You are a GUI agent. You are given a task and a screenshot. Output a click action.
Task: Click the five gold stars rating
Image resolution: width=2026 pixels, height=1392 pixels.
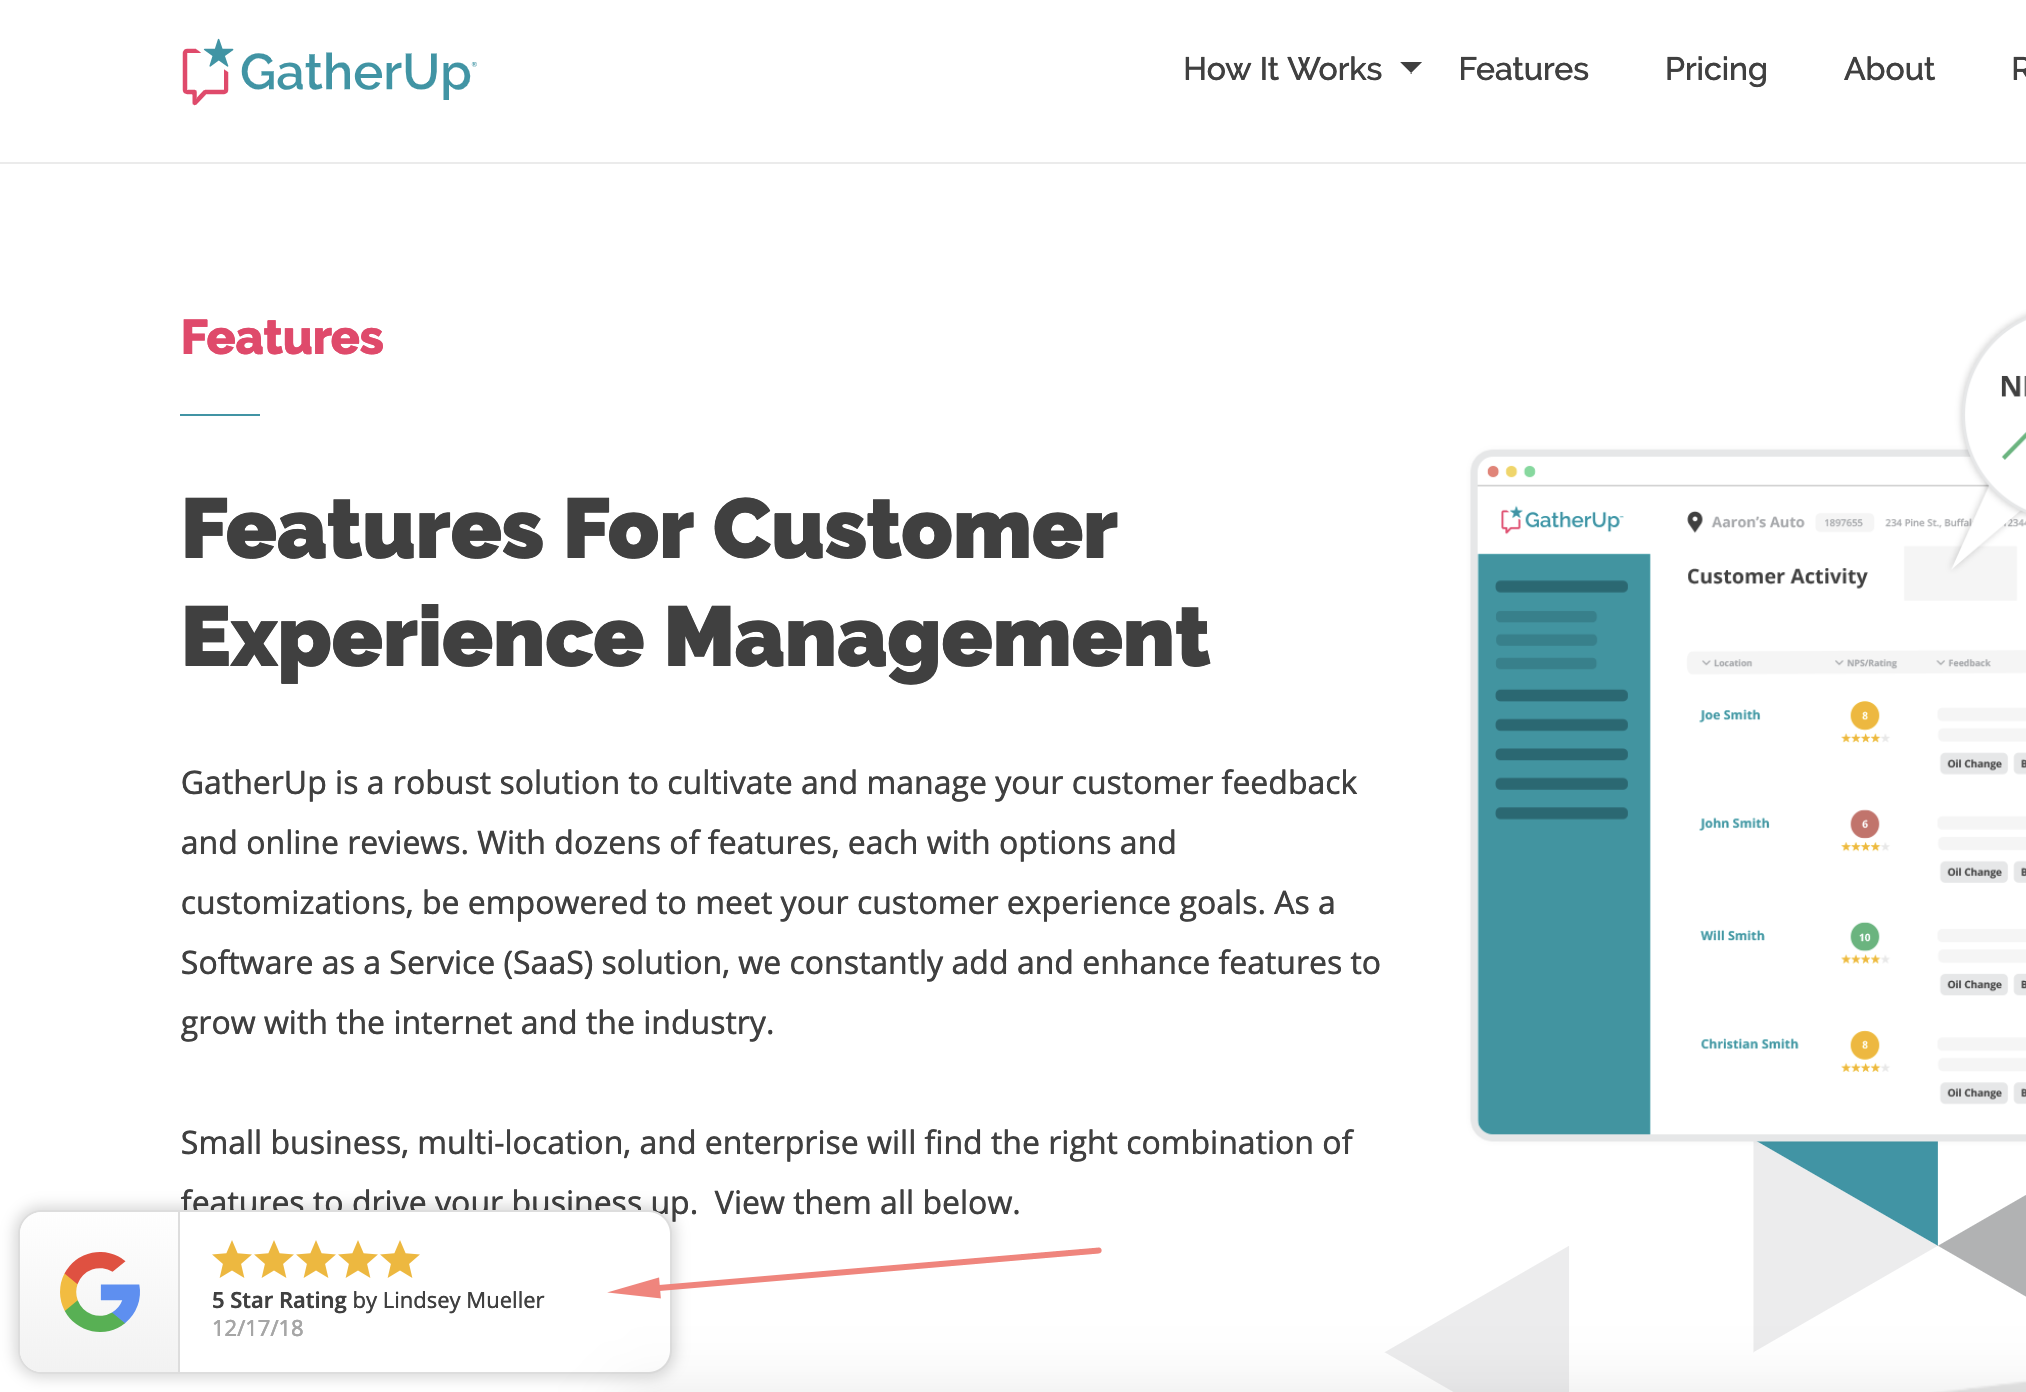tap(316, 1260)
